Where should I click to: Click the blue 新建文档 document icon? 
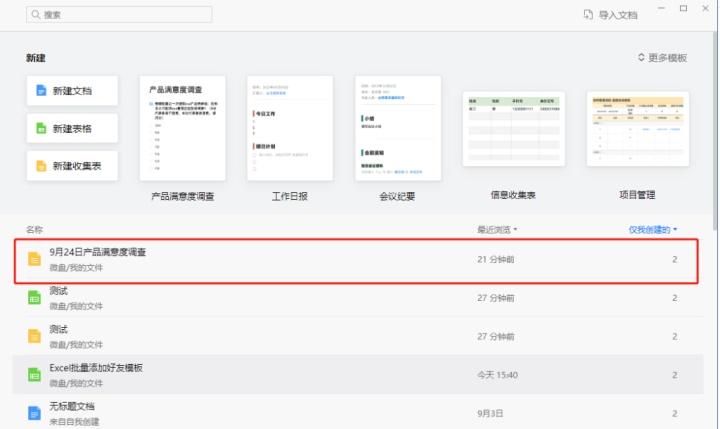coord(41,90)
